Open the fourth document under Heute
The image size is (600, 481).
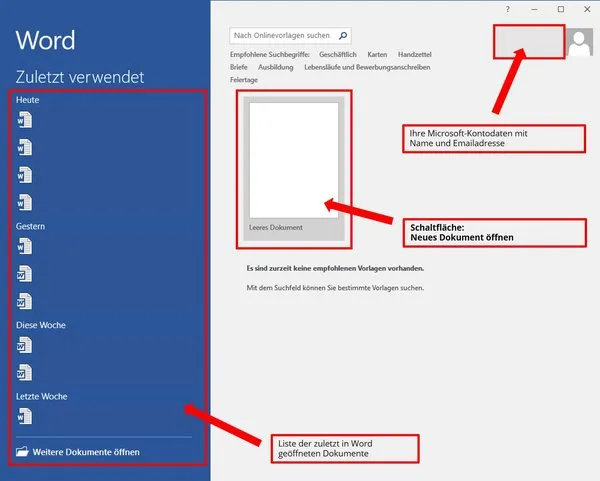25,203
